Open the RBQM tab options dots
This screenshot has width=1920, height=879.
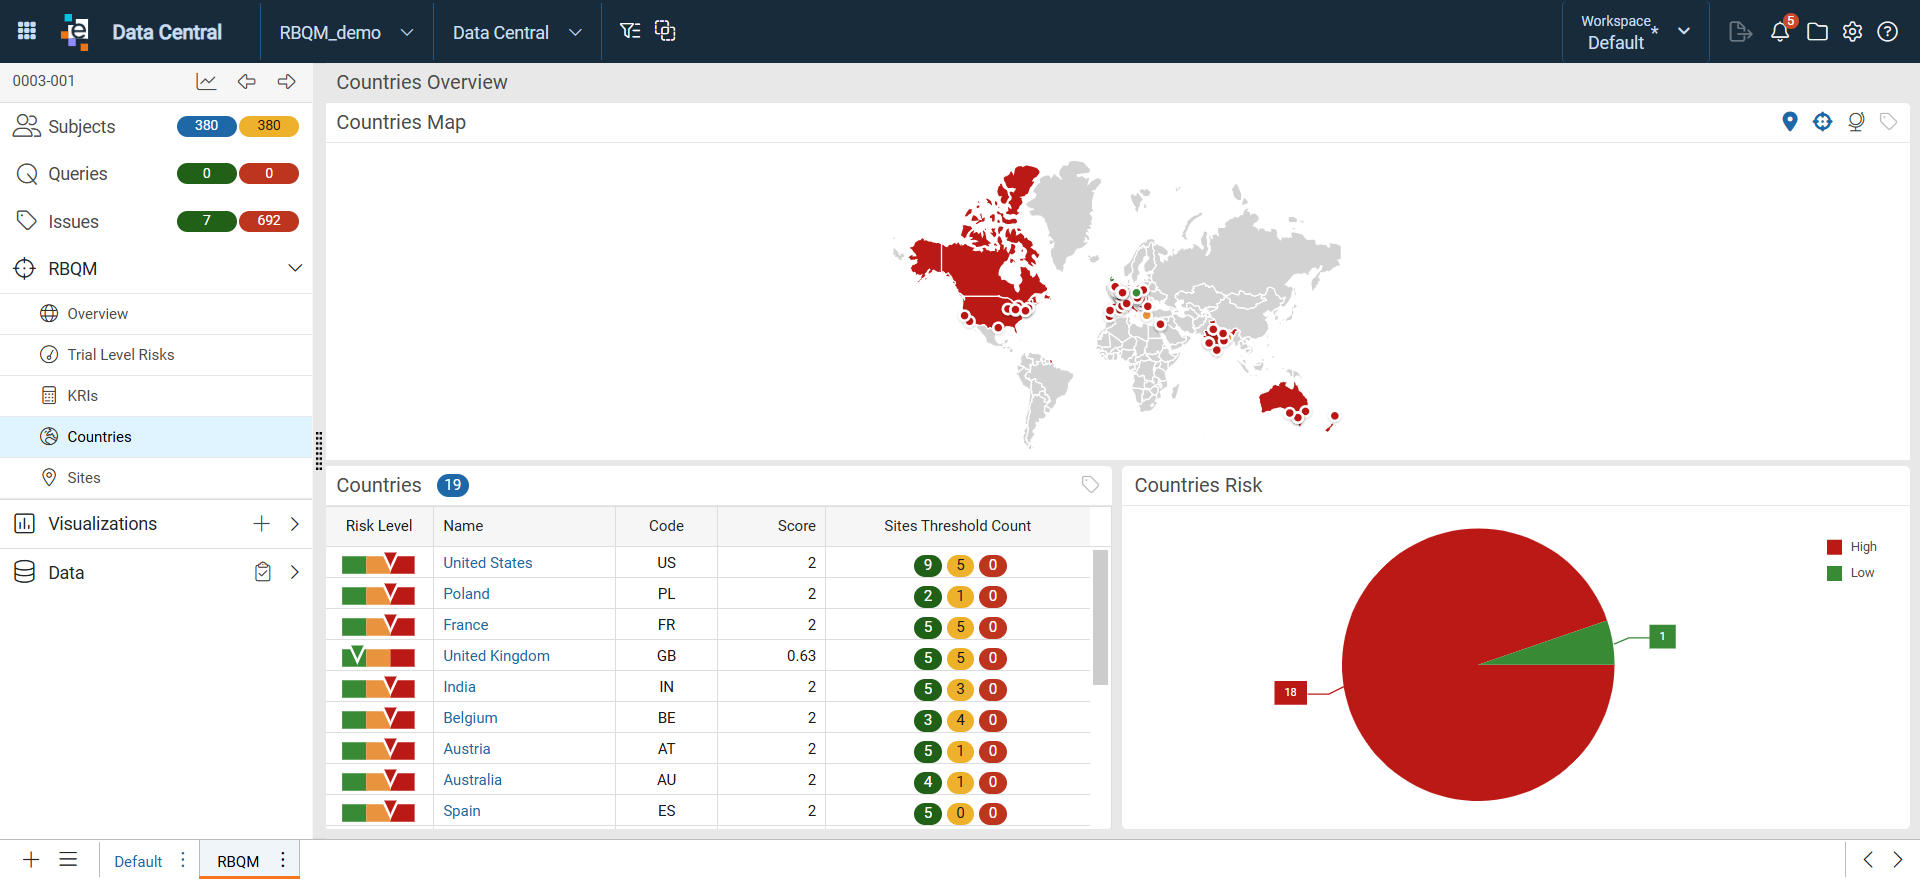tap(283, 860)
